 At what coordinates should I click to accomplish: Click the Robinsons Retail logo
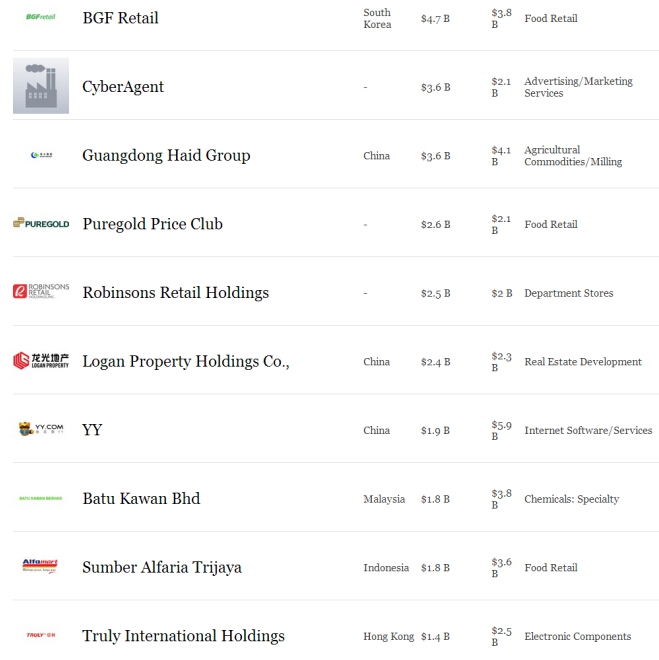[x=41, y=292]
